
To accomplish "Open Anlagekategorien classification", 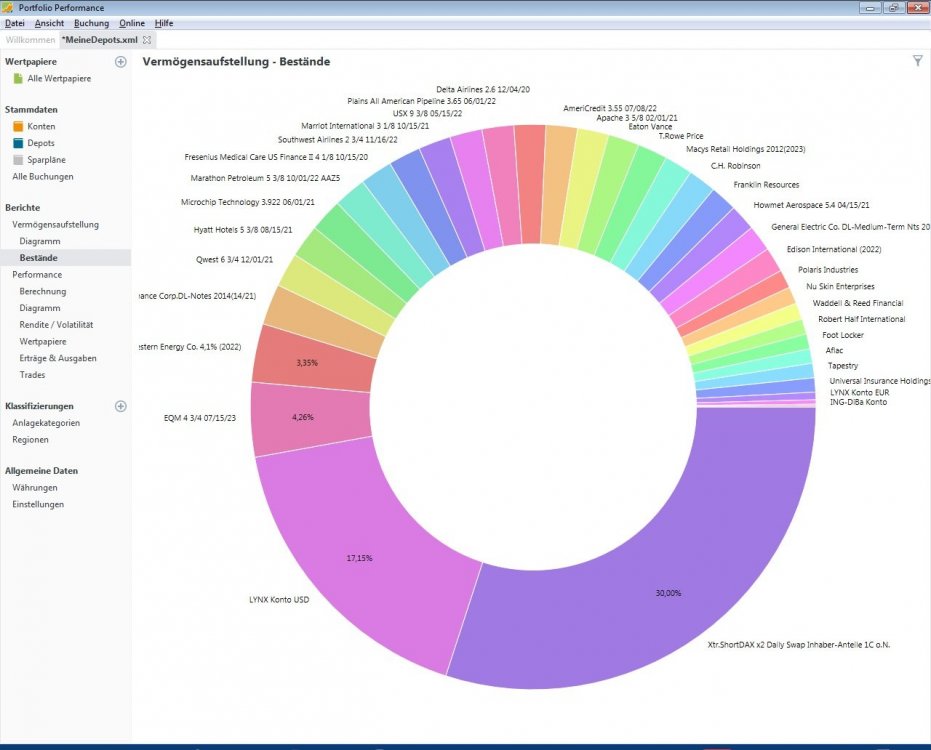I will 46,423.
